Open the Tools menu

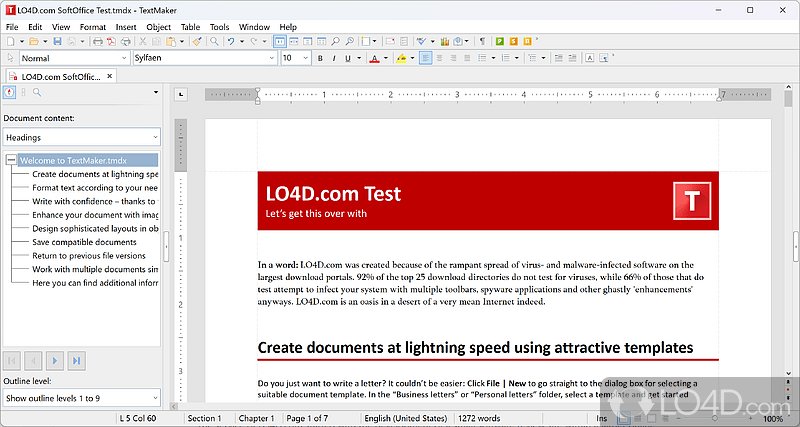coord(220,27)
